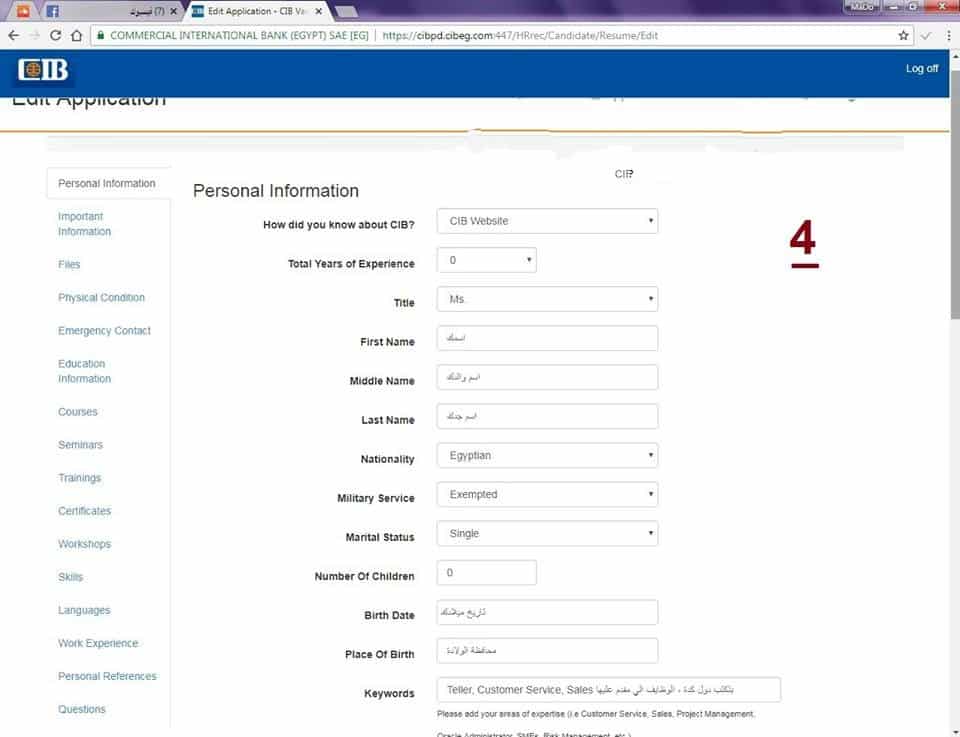This screenshot has width=960, height=737.
Task: Open the Emergency Contact section
Action: pyautogui.click(x=104, y=331)
